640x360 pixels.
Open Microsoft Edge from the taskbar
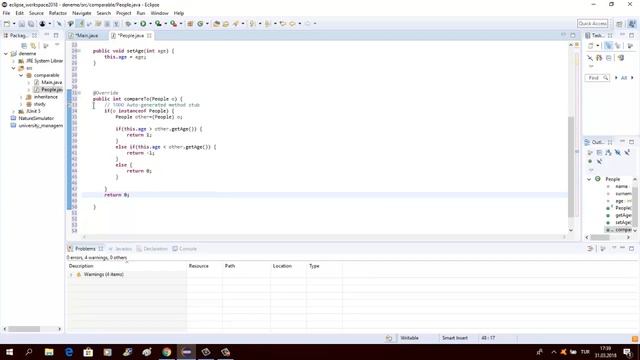[x=69, y=352]
